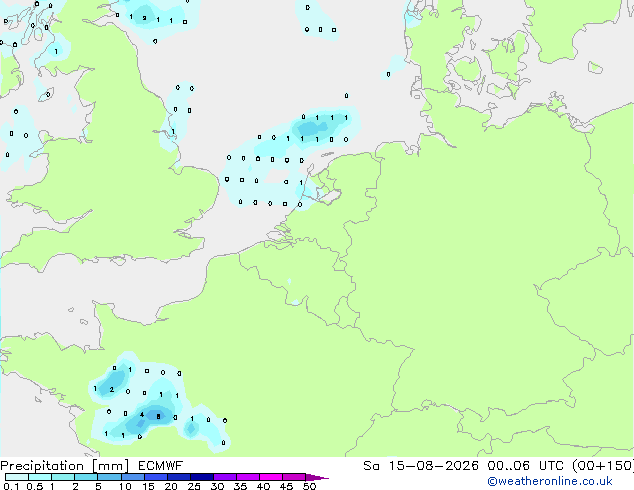The width and height of the screenshot is (634, 490).
Task: Click the 35–40 mm legend swatch
Action: 247,477
